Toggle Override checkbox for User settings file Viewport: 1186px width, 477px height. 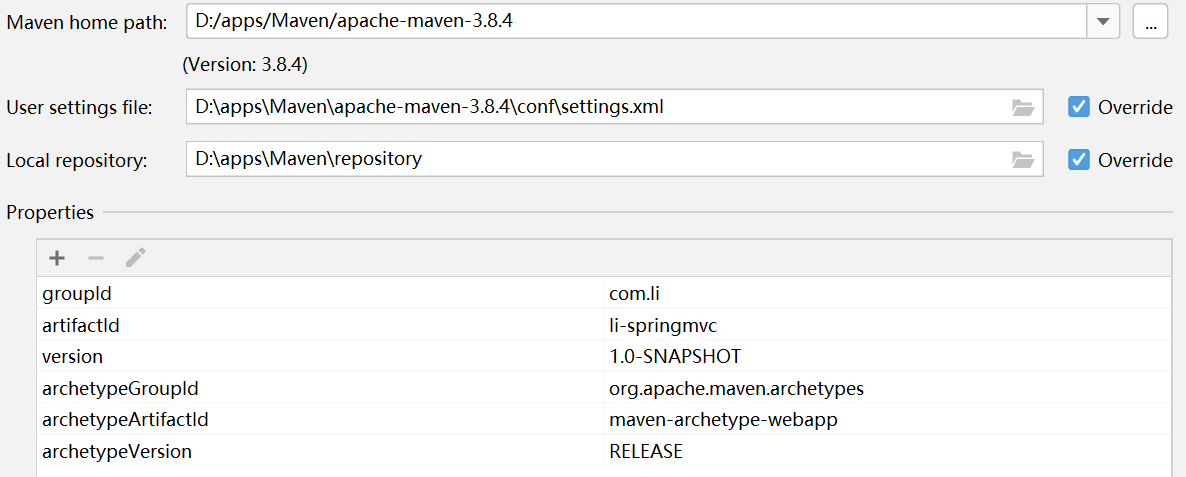coord(1079,107)
